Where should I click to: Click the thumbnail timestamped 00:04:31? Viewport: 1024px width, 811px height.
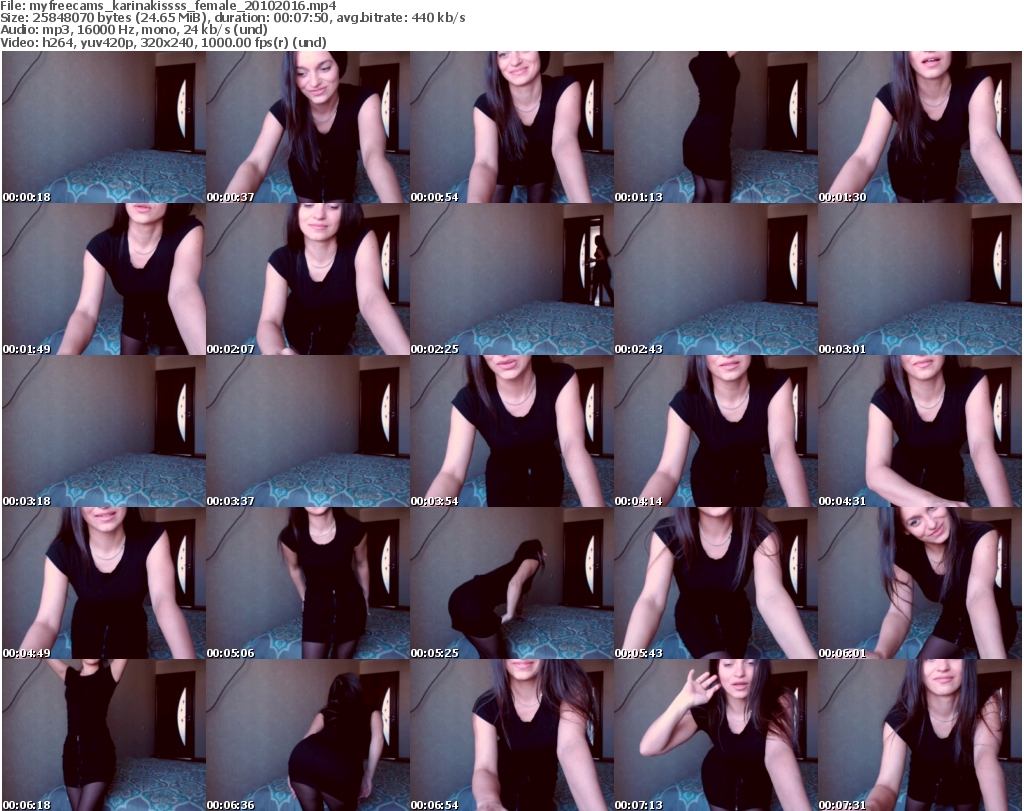tap(920, 432)
